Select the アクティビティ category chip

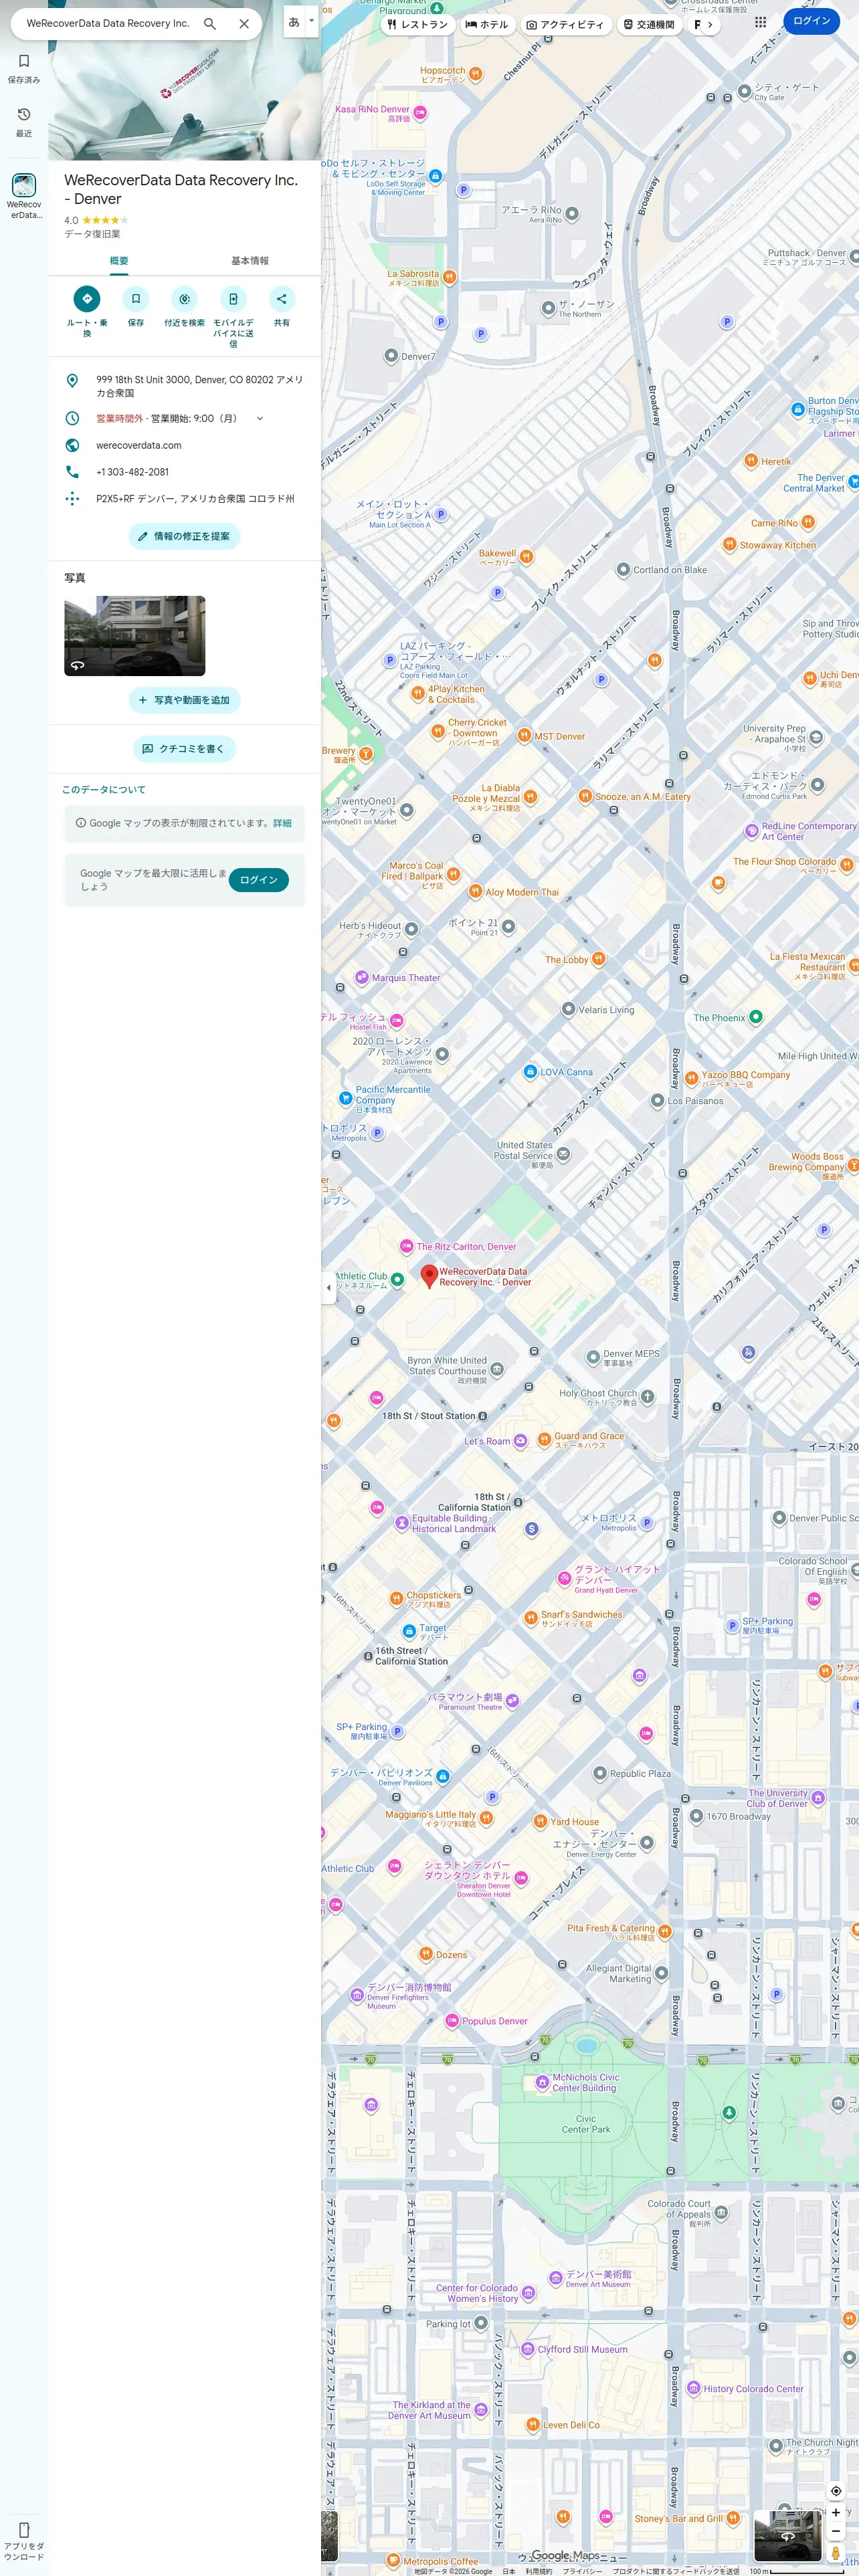point(565,24)
